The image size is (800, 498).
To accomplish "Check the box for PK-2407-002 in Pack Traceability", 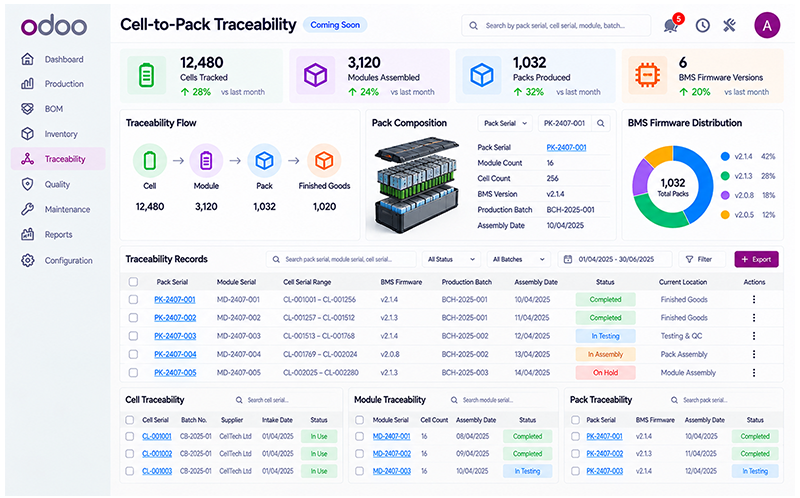I will coord(576,454).
